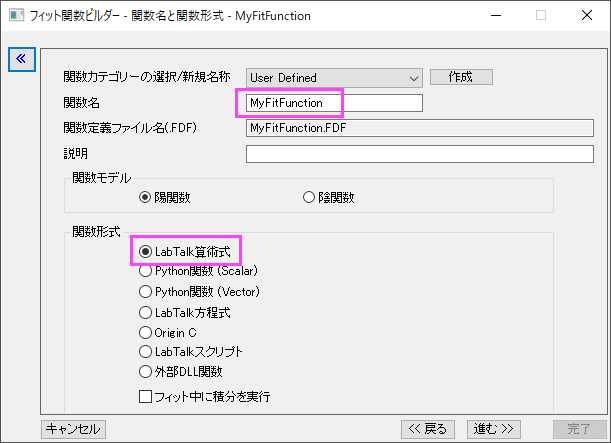The height and width of the screenshot is (443, 611).
Task: Select the LabTalk算術式 radio option
Action: tap(145, 252)
